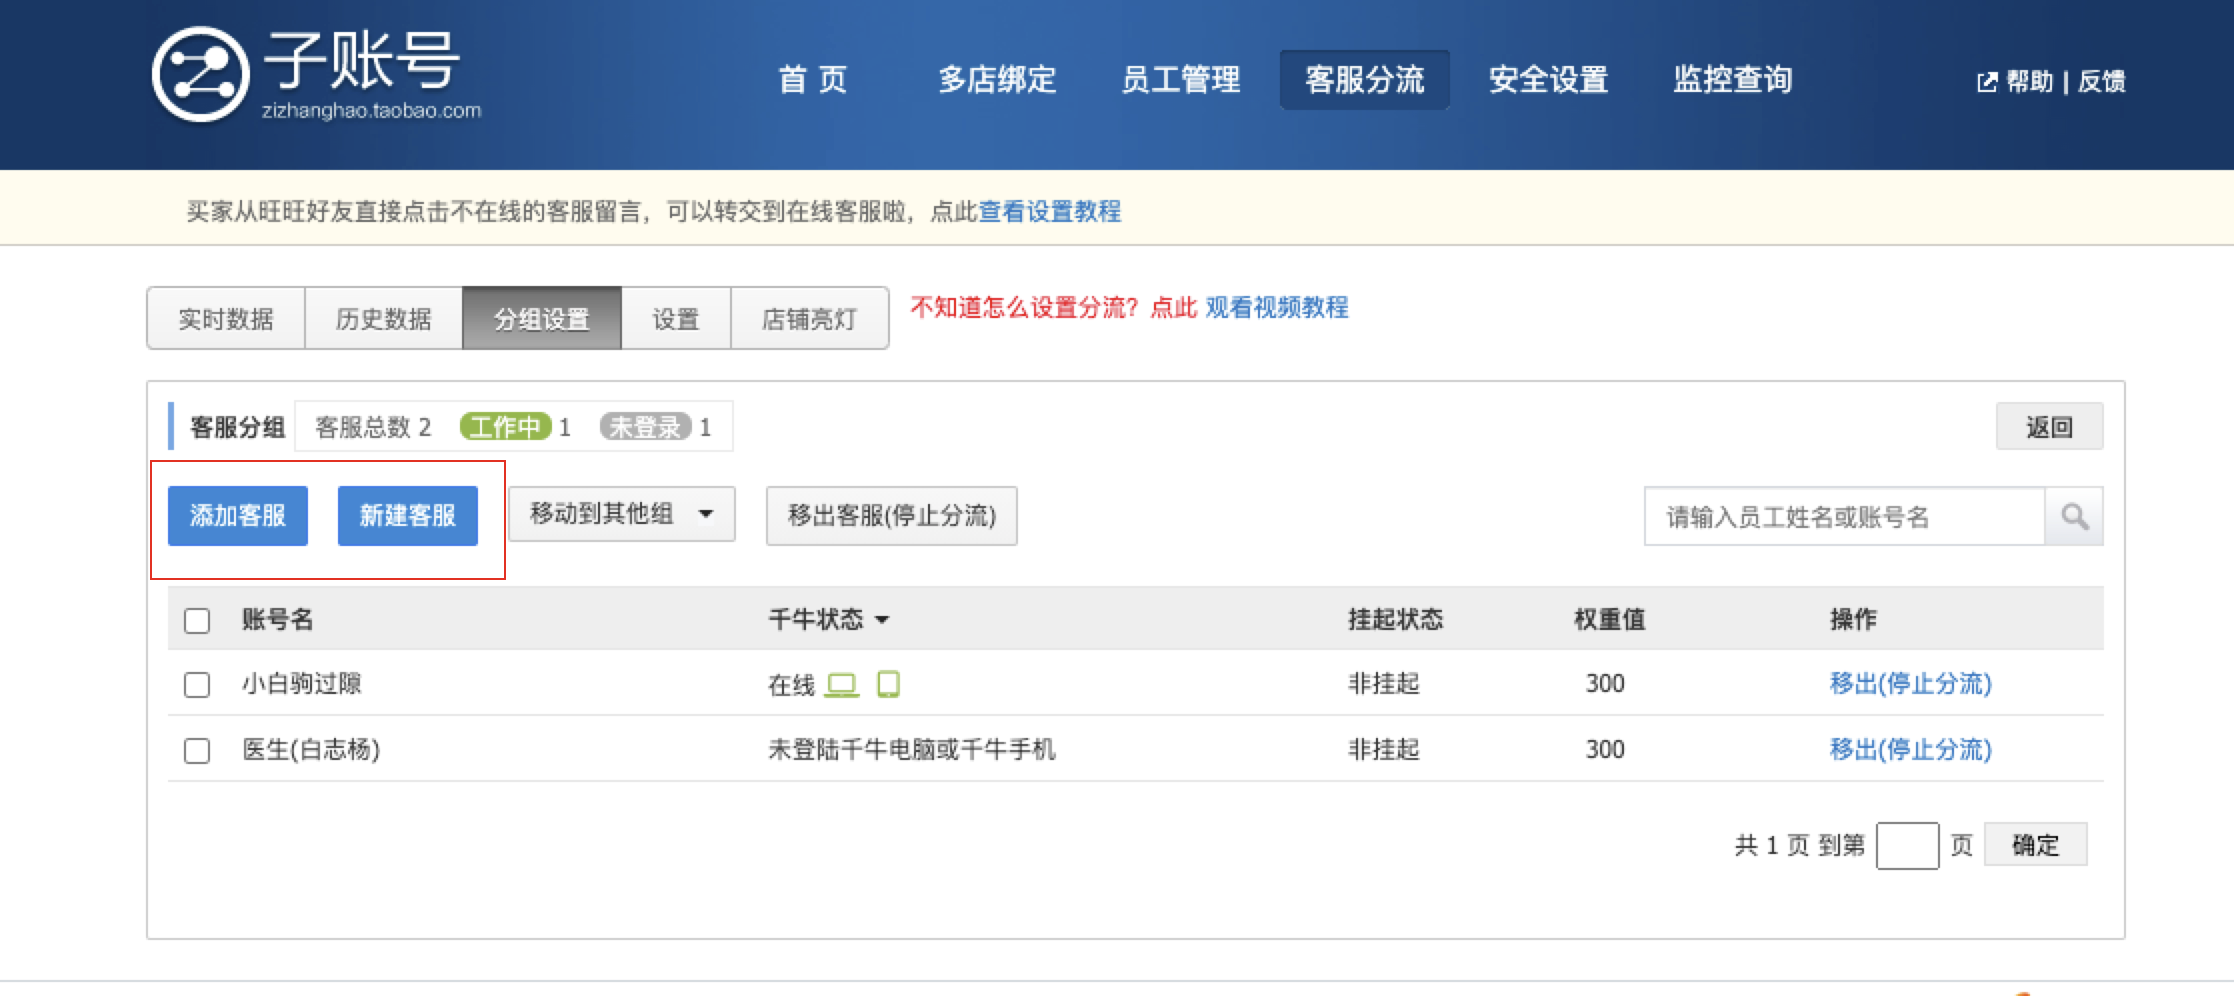Toggle the select-all checkbox in table header
2234x996 pixels.
197,621
